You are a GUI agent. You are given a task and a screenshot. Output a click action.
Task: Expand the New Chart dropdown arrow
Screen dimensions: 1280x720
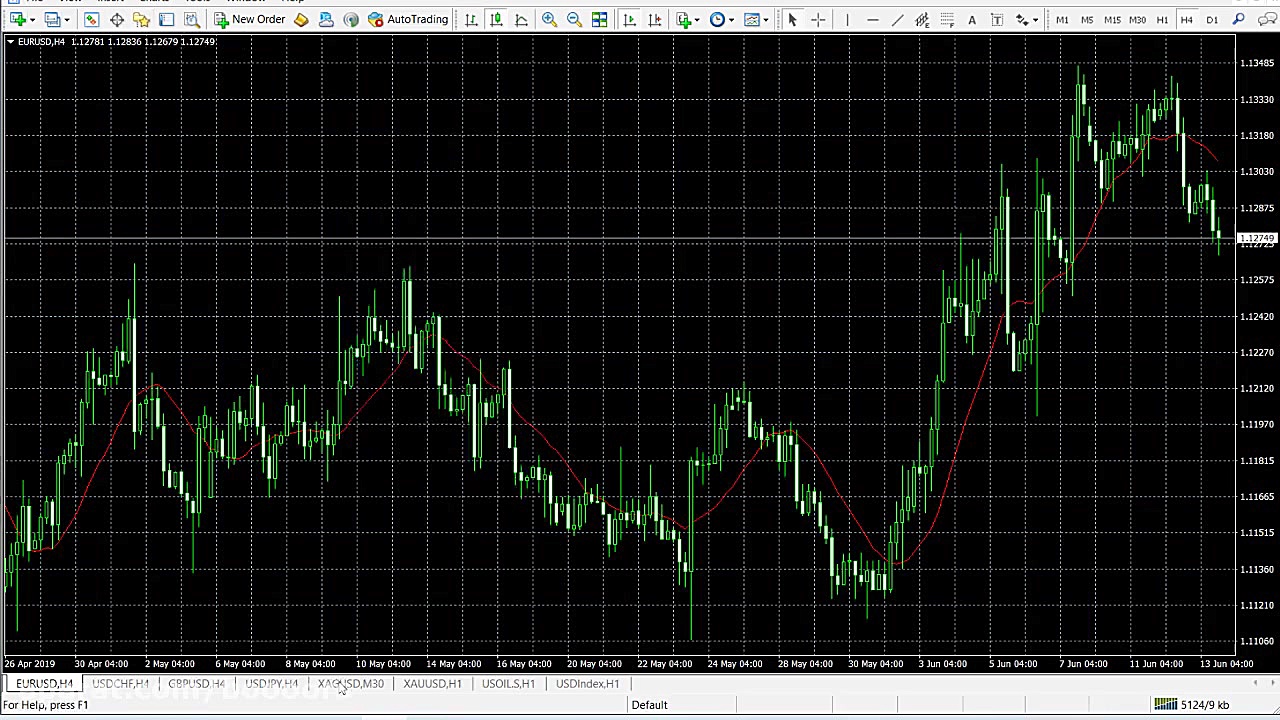(32, 19)
